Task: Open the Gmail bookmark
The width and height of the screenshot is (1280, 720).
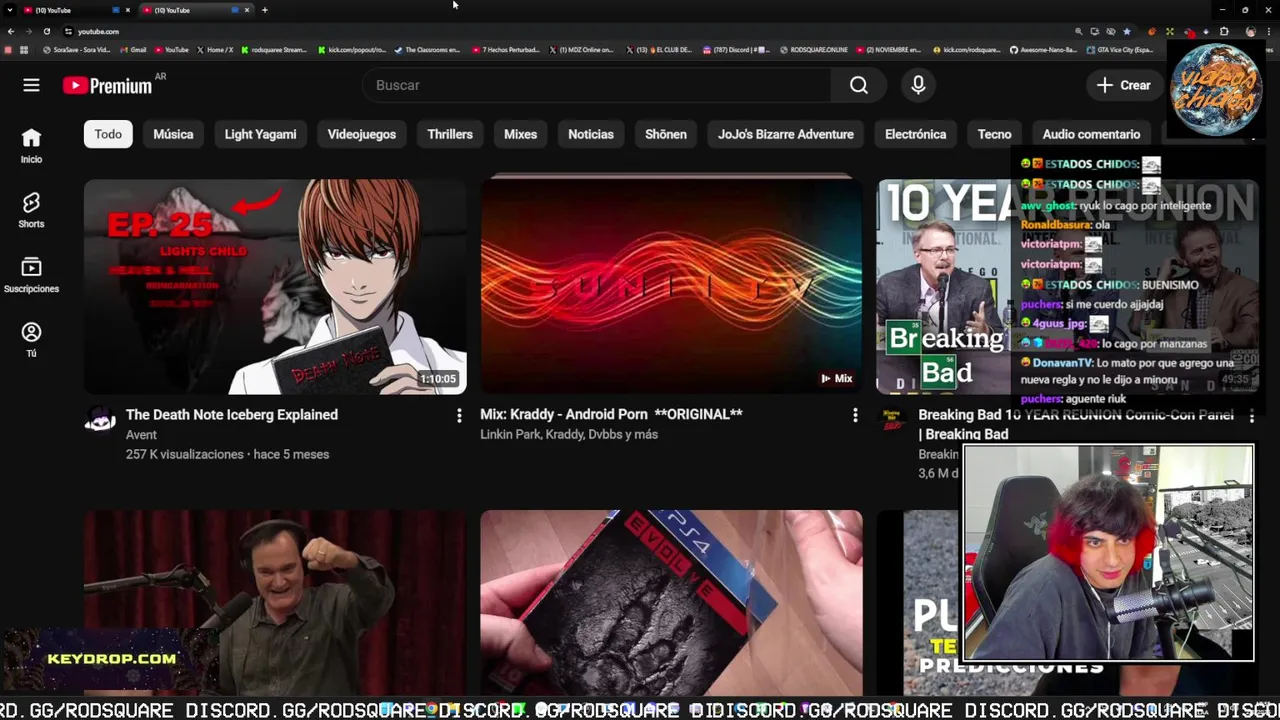Action: tap(134, 49)
